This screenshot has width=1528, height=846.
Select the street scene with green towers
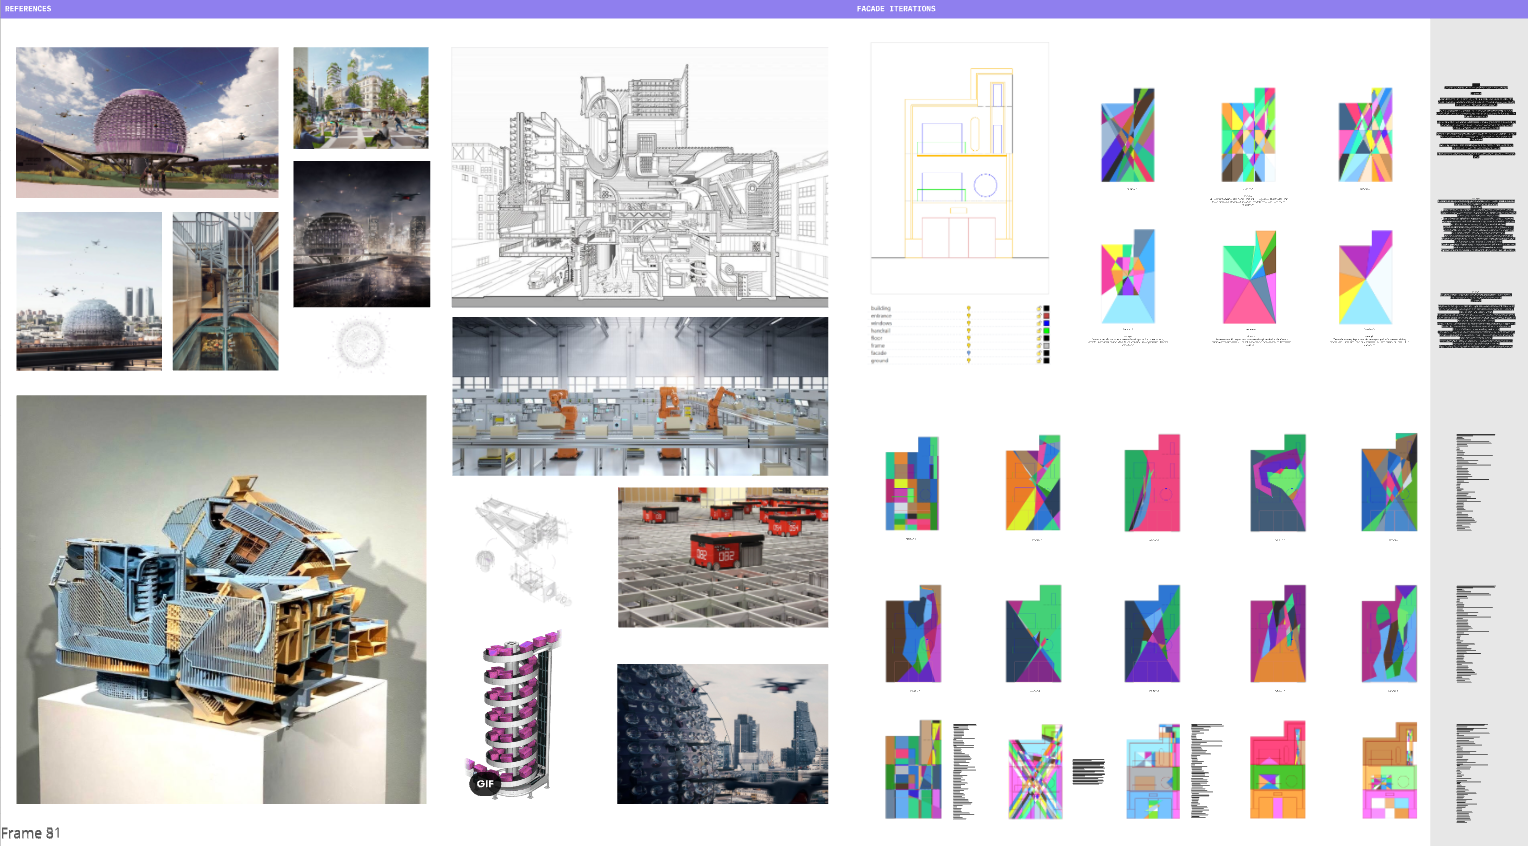(x=361, y=98)
